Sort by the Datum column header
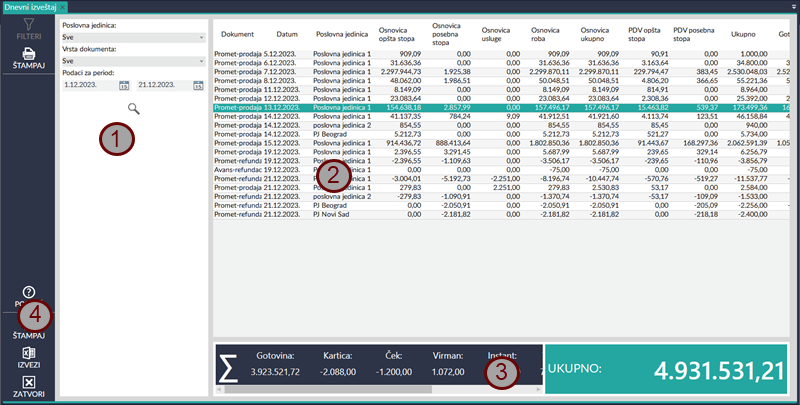 (287, 34)
